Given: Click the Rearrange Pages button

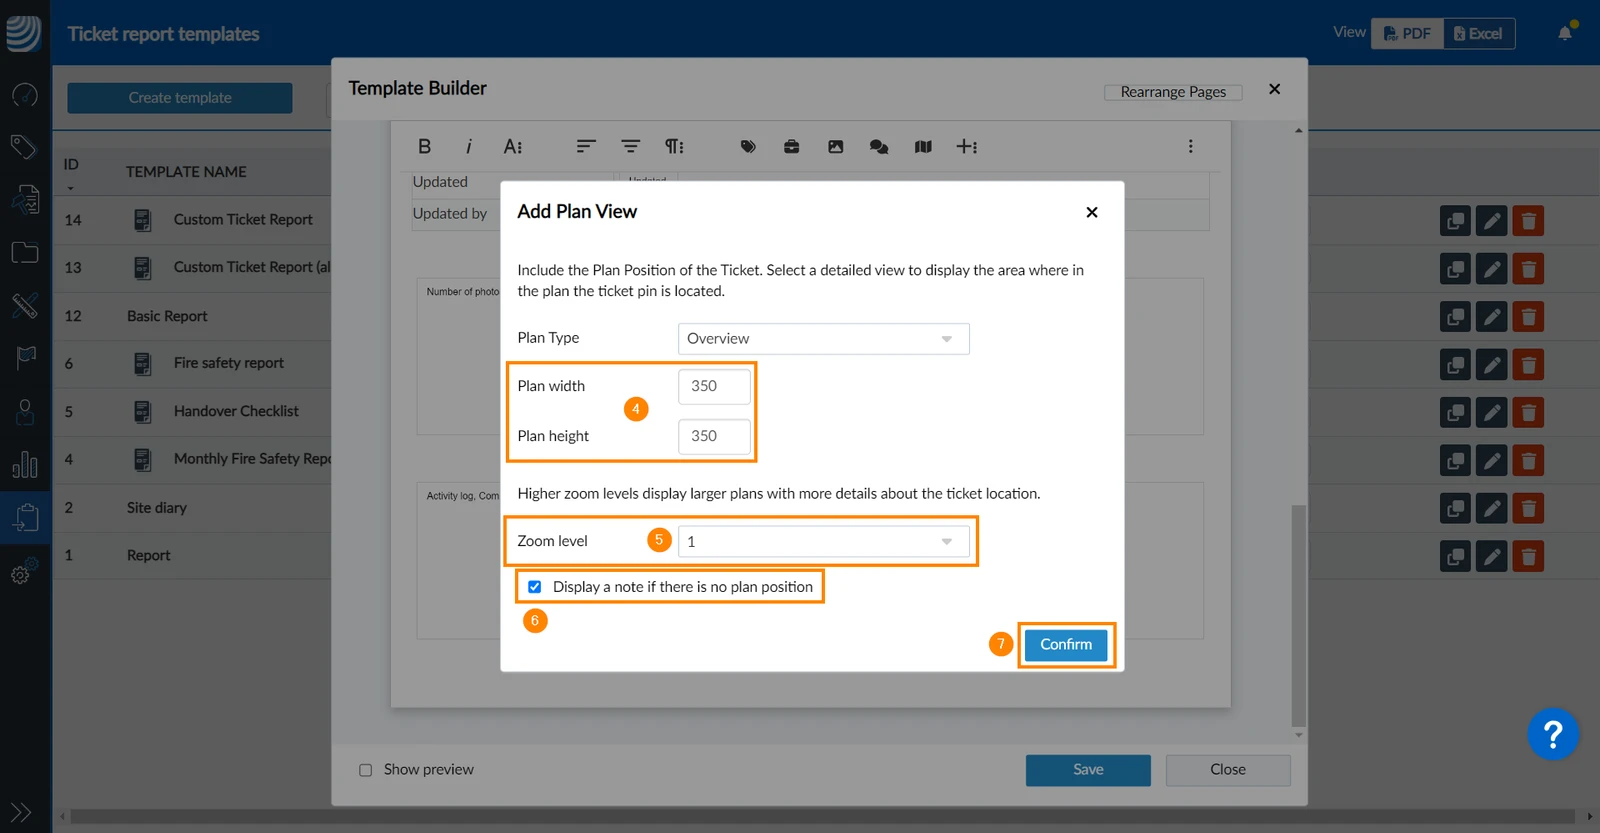Looking at the screenshot, I should 1173,92.
